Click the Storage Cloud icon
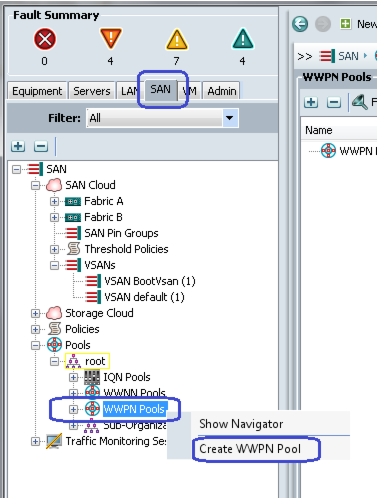 (54, 313)
